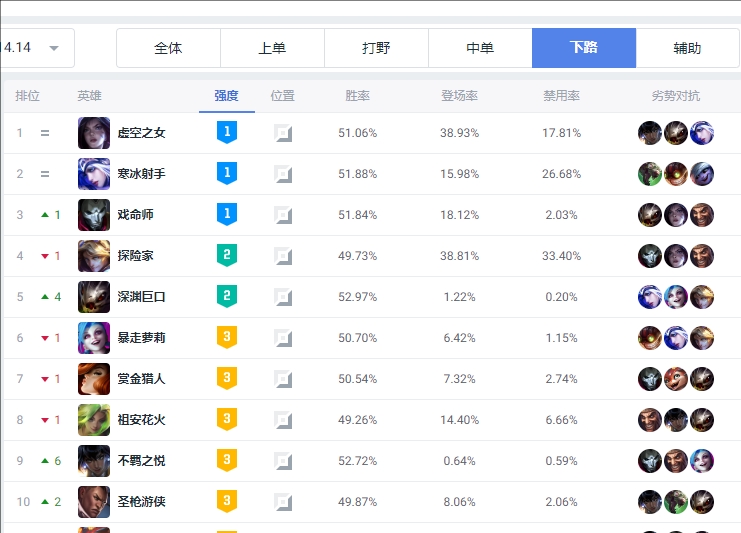
Task: Click first counter champion icon in 祖安花火 row
Action: pos(650,420)
